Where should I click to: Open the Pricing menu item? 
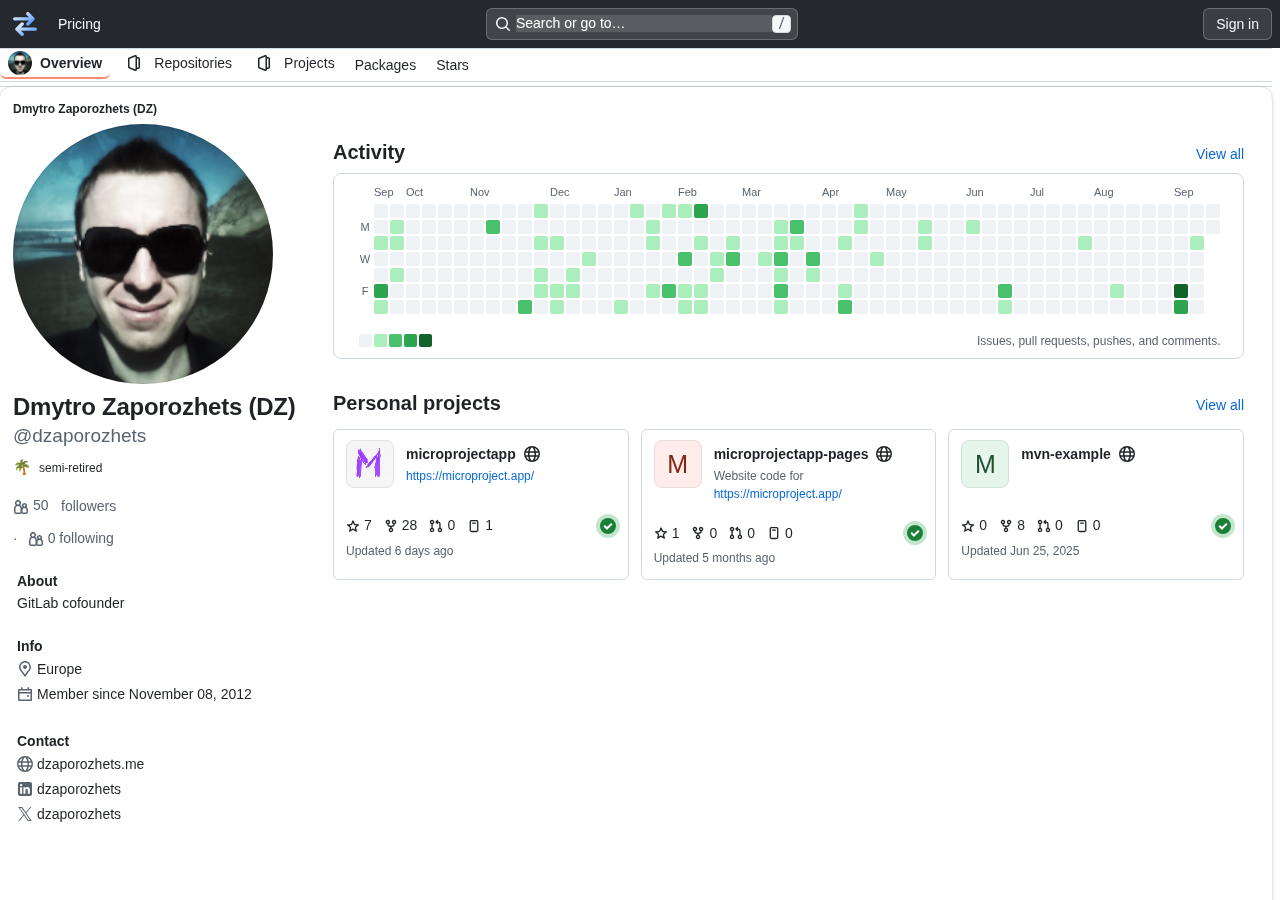79,24
